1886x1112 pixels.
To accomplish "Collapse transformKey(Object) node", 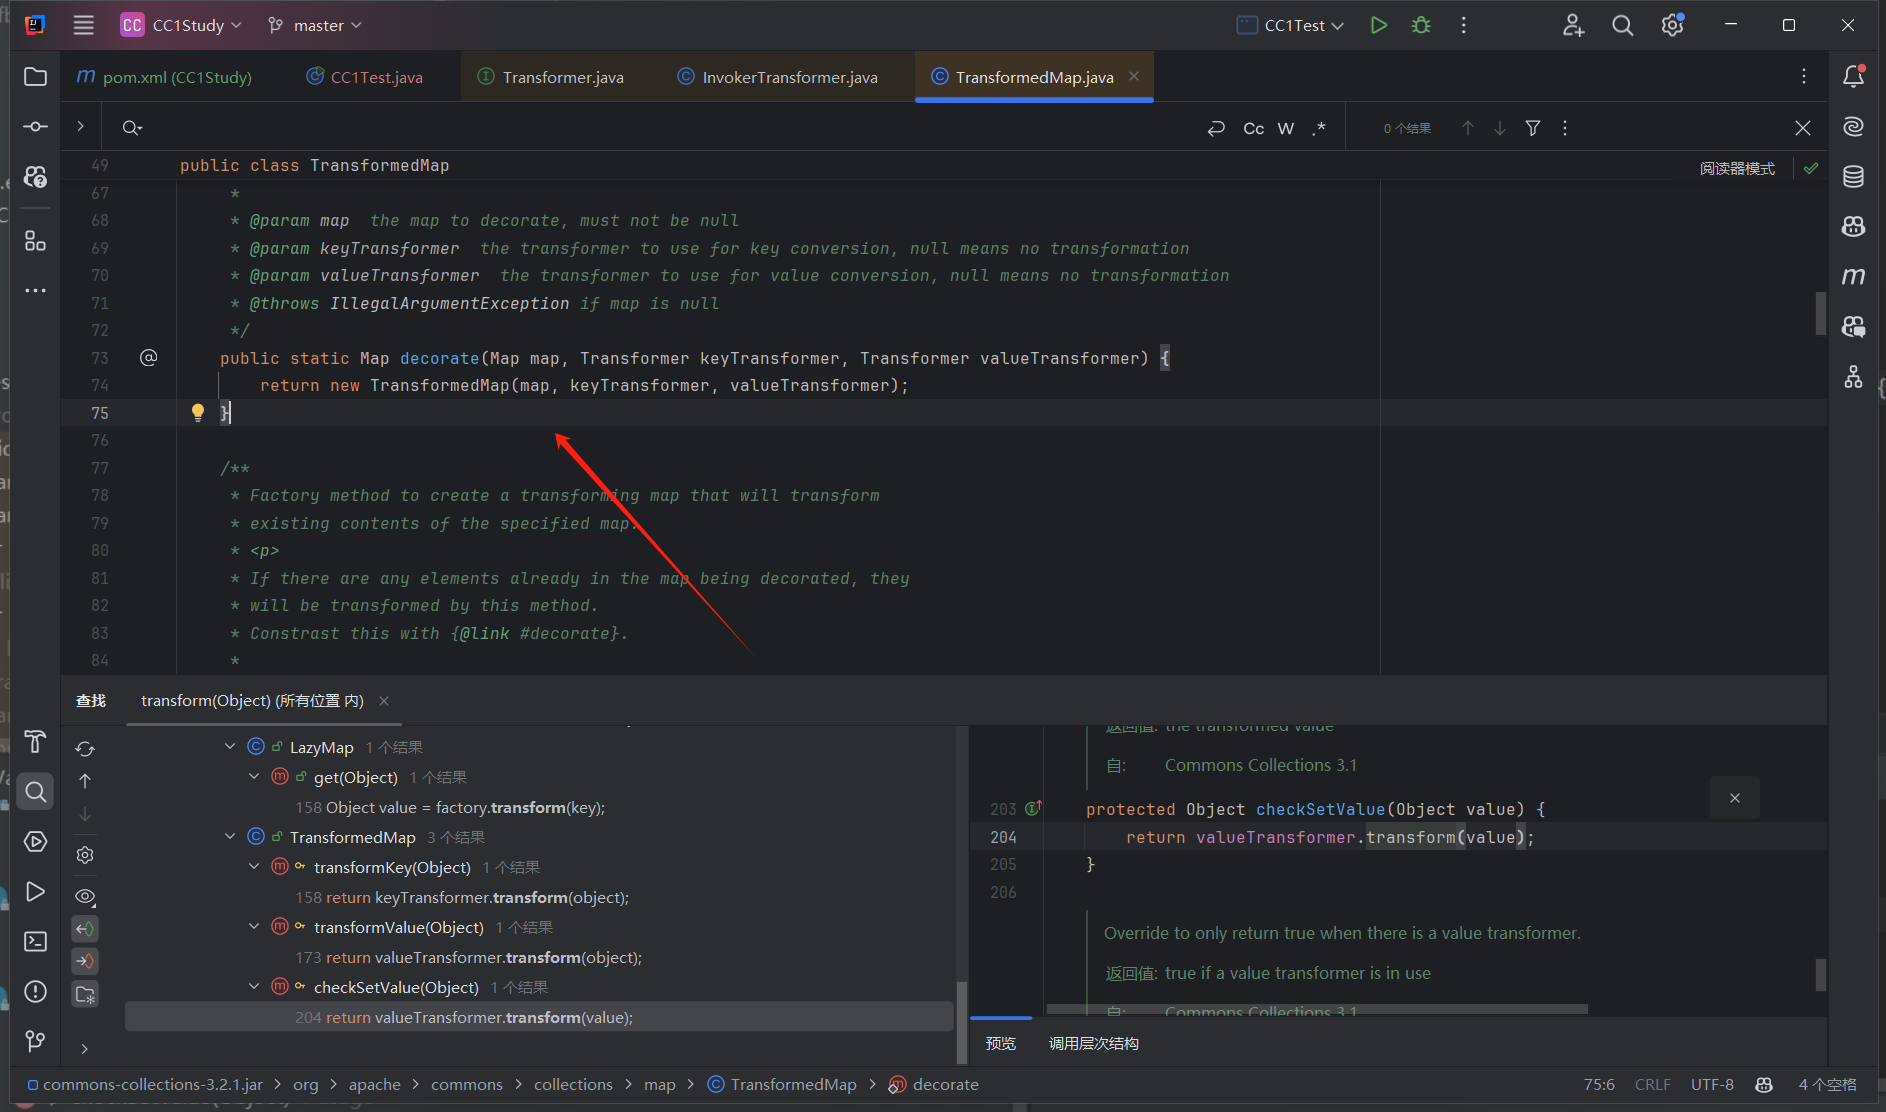I will pyautogui.click(x=254, y=867).
